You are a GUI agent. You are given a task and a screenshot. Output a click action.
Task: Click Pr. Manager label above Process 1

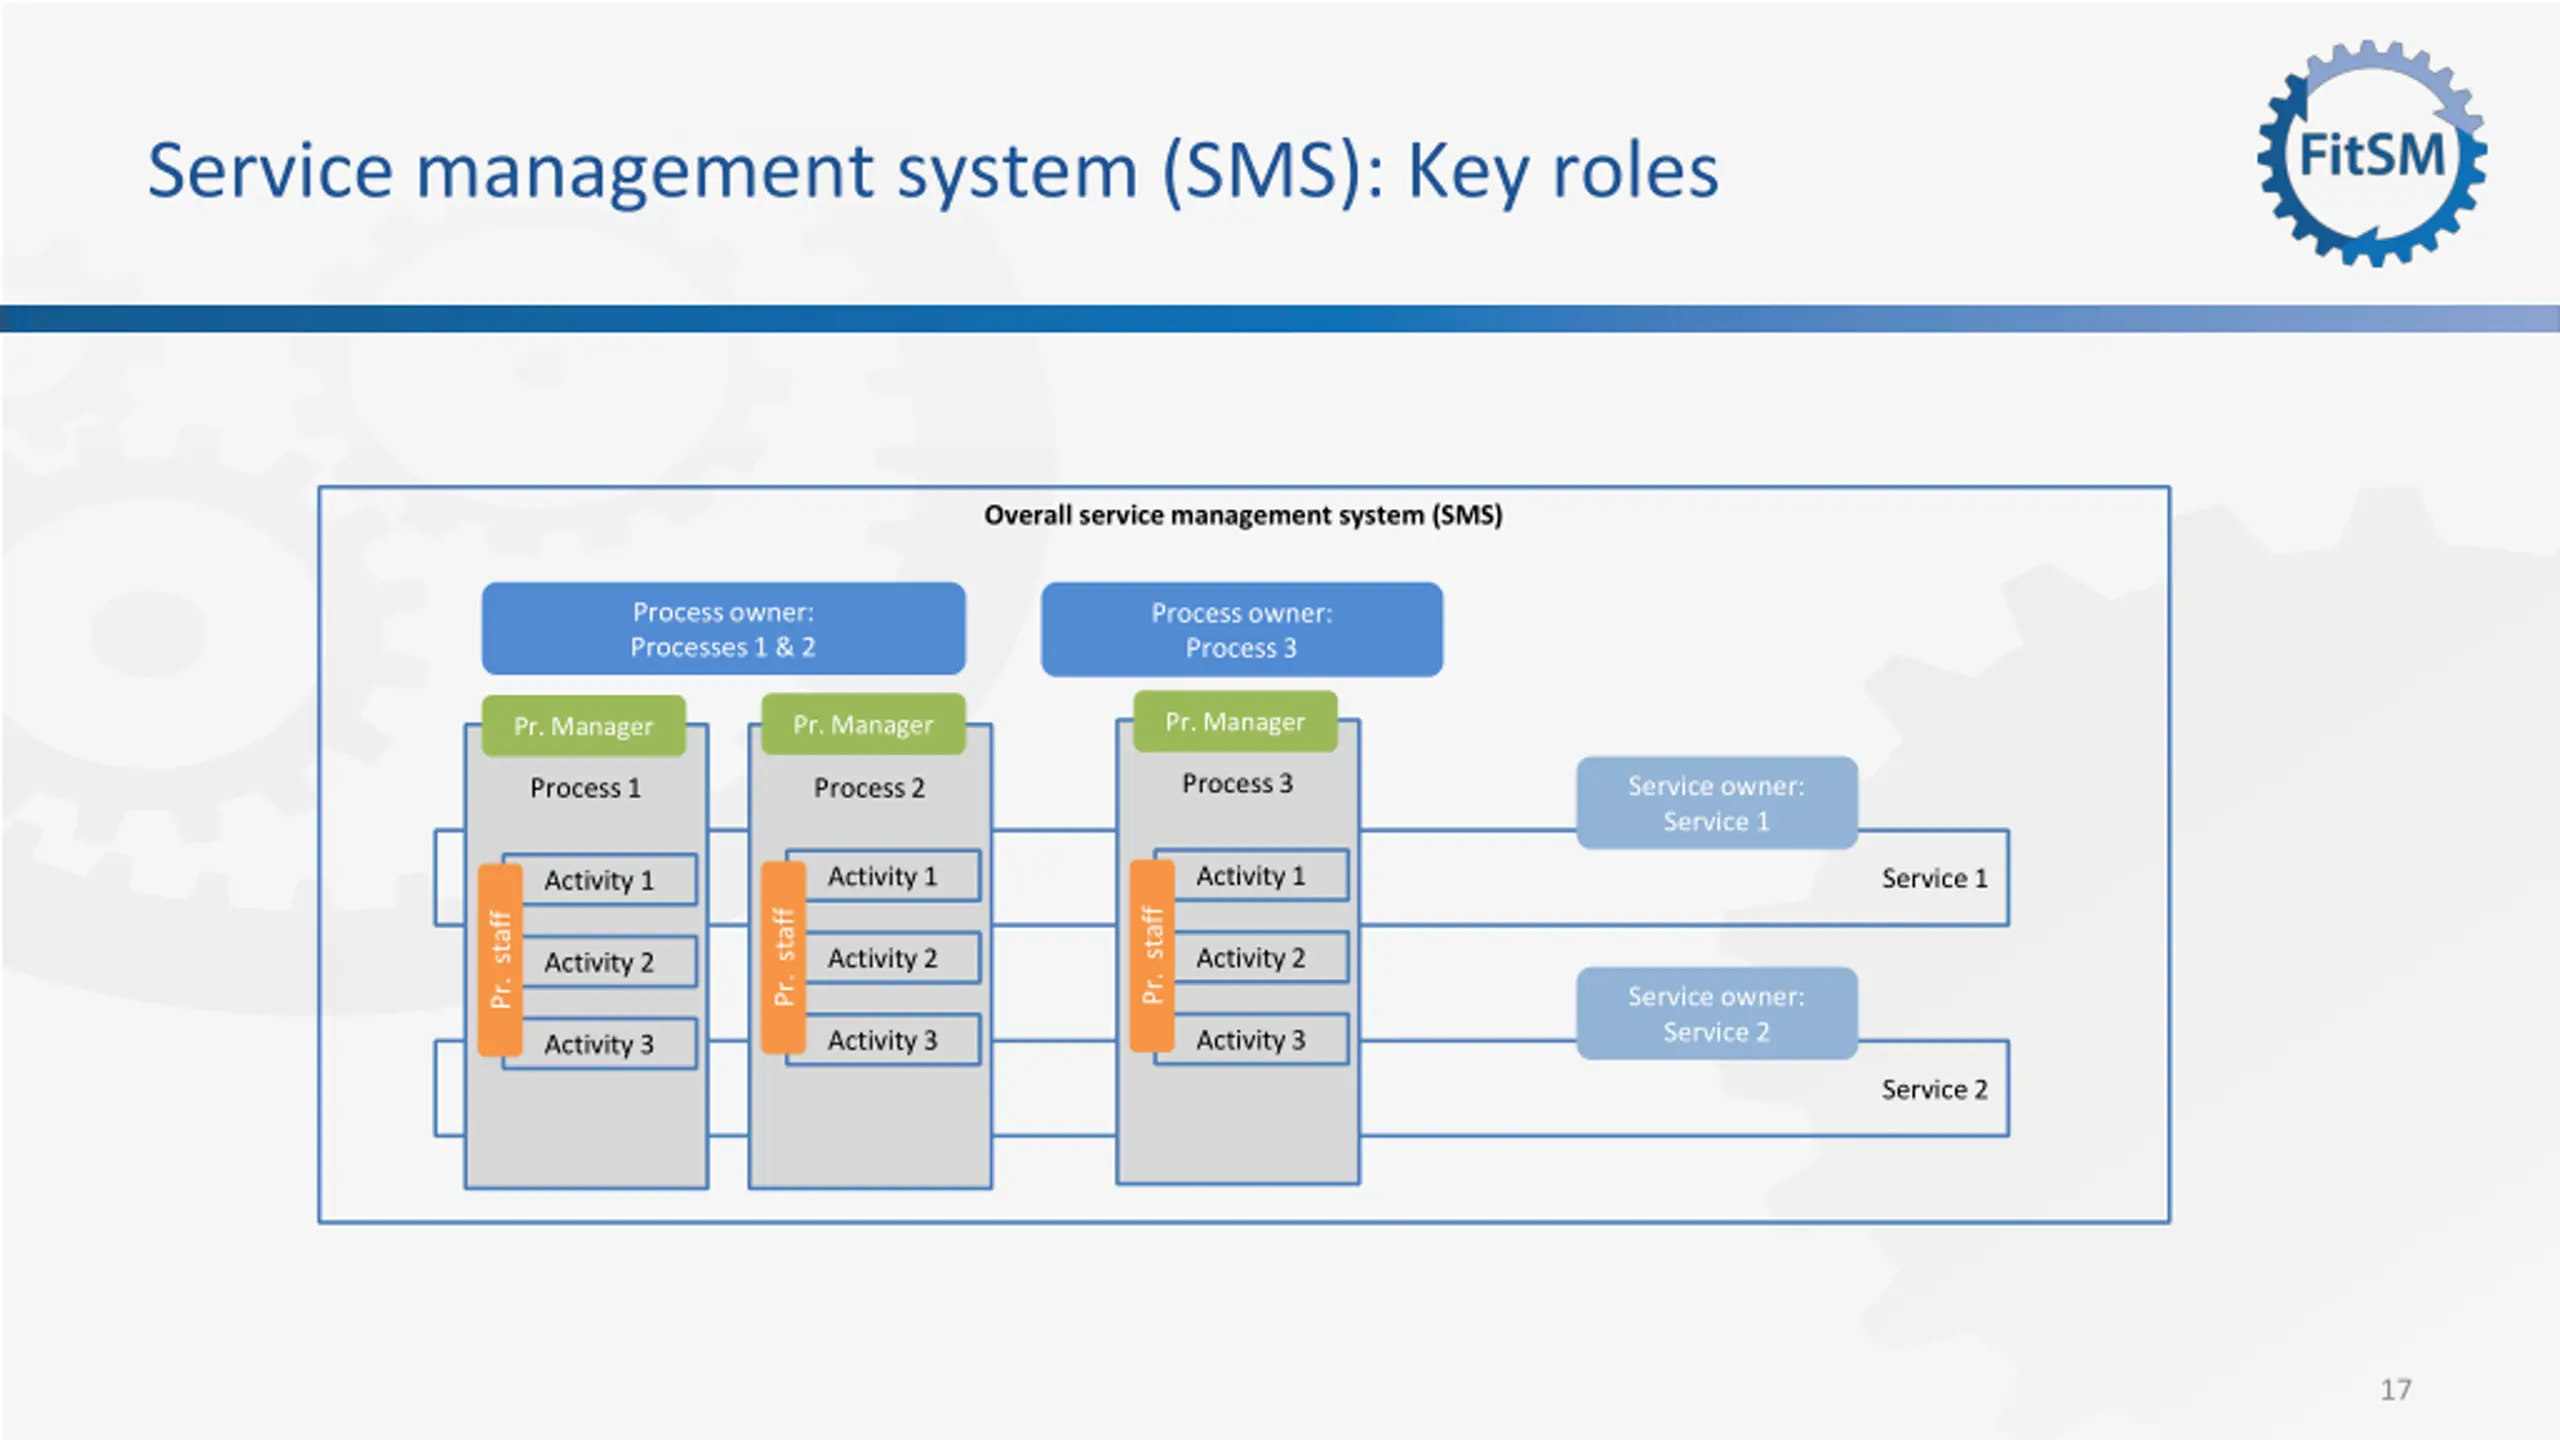click(x=583, y=726)
